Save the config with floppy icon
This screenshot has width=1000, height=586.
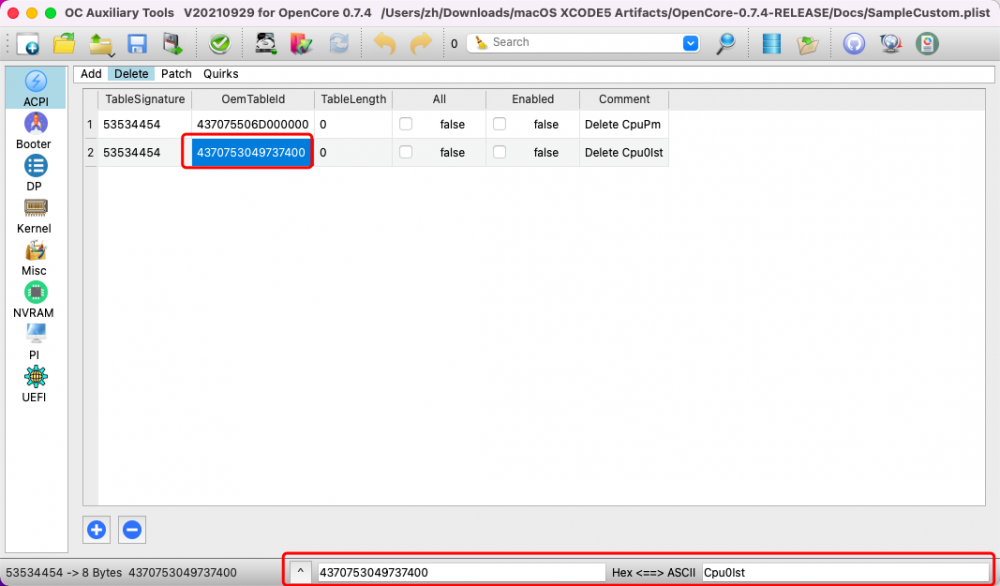click(137, 43)
